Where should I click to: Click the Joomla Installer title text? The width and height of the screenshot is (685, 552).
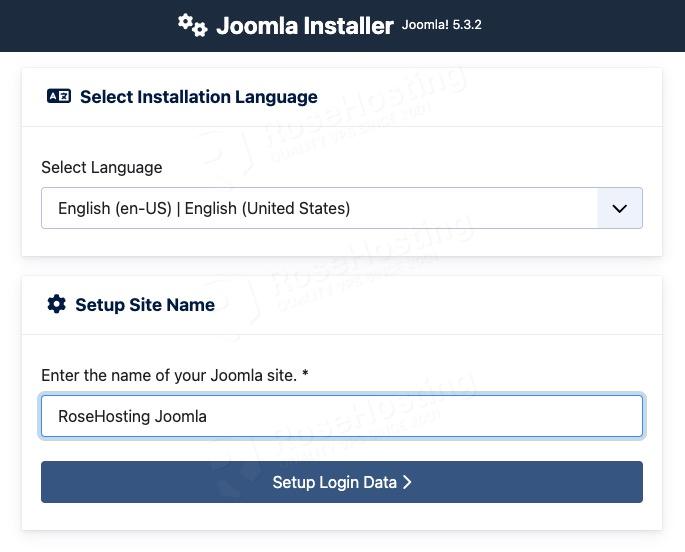coord(304,26)
